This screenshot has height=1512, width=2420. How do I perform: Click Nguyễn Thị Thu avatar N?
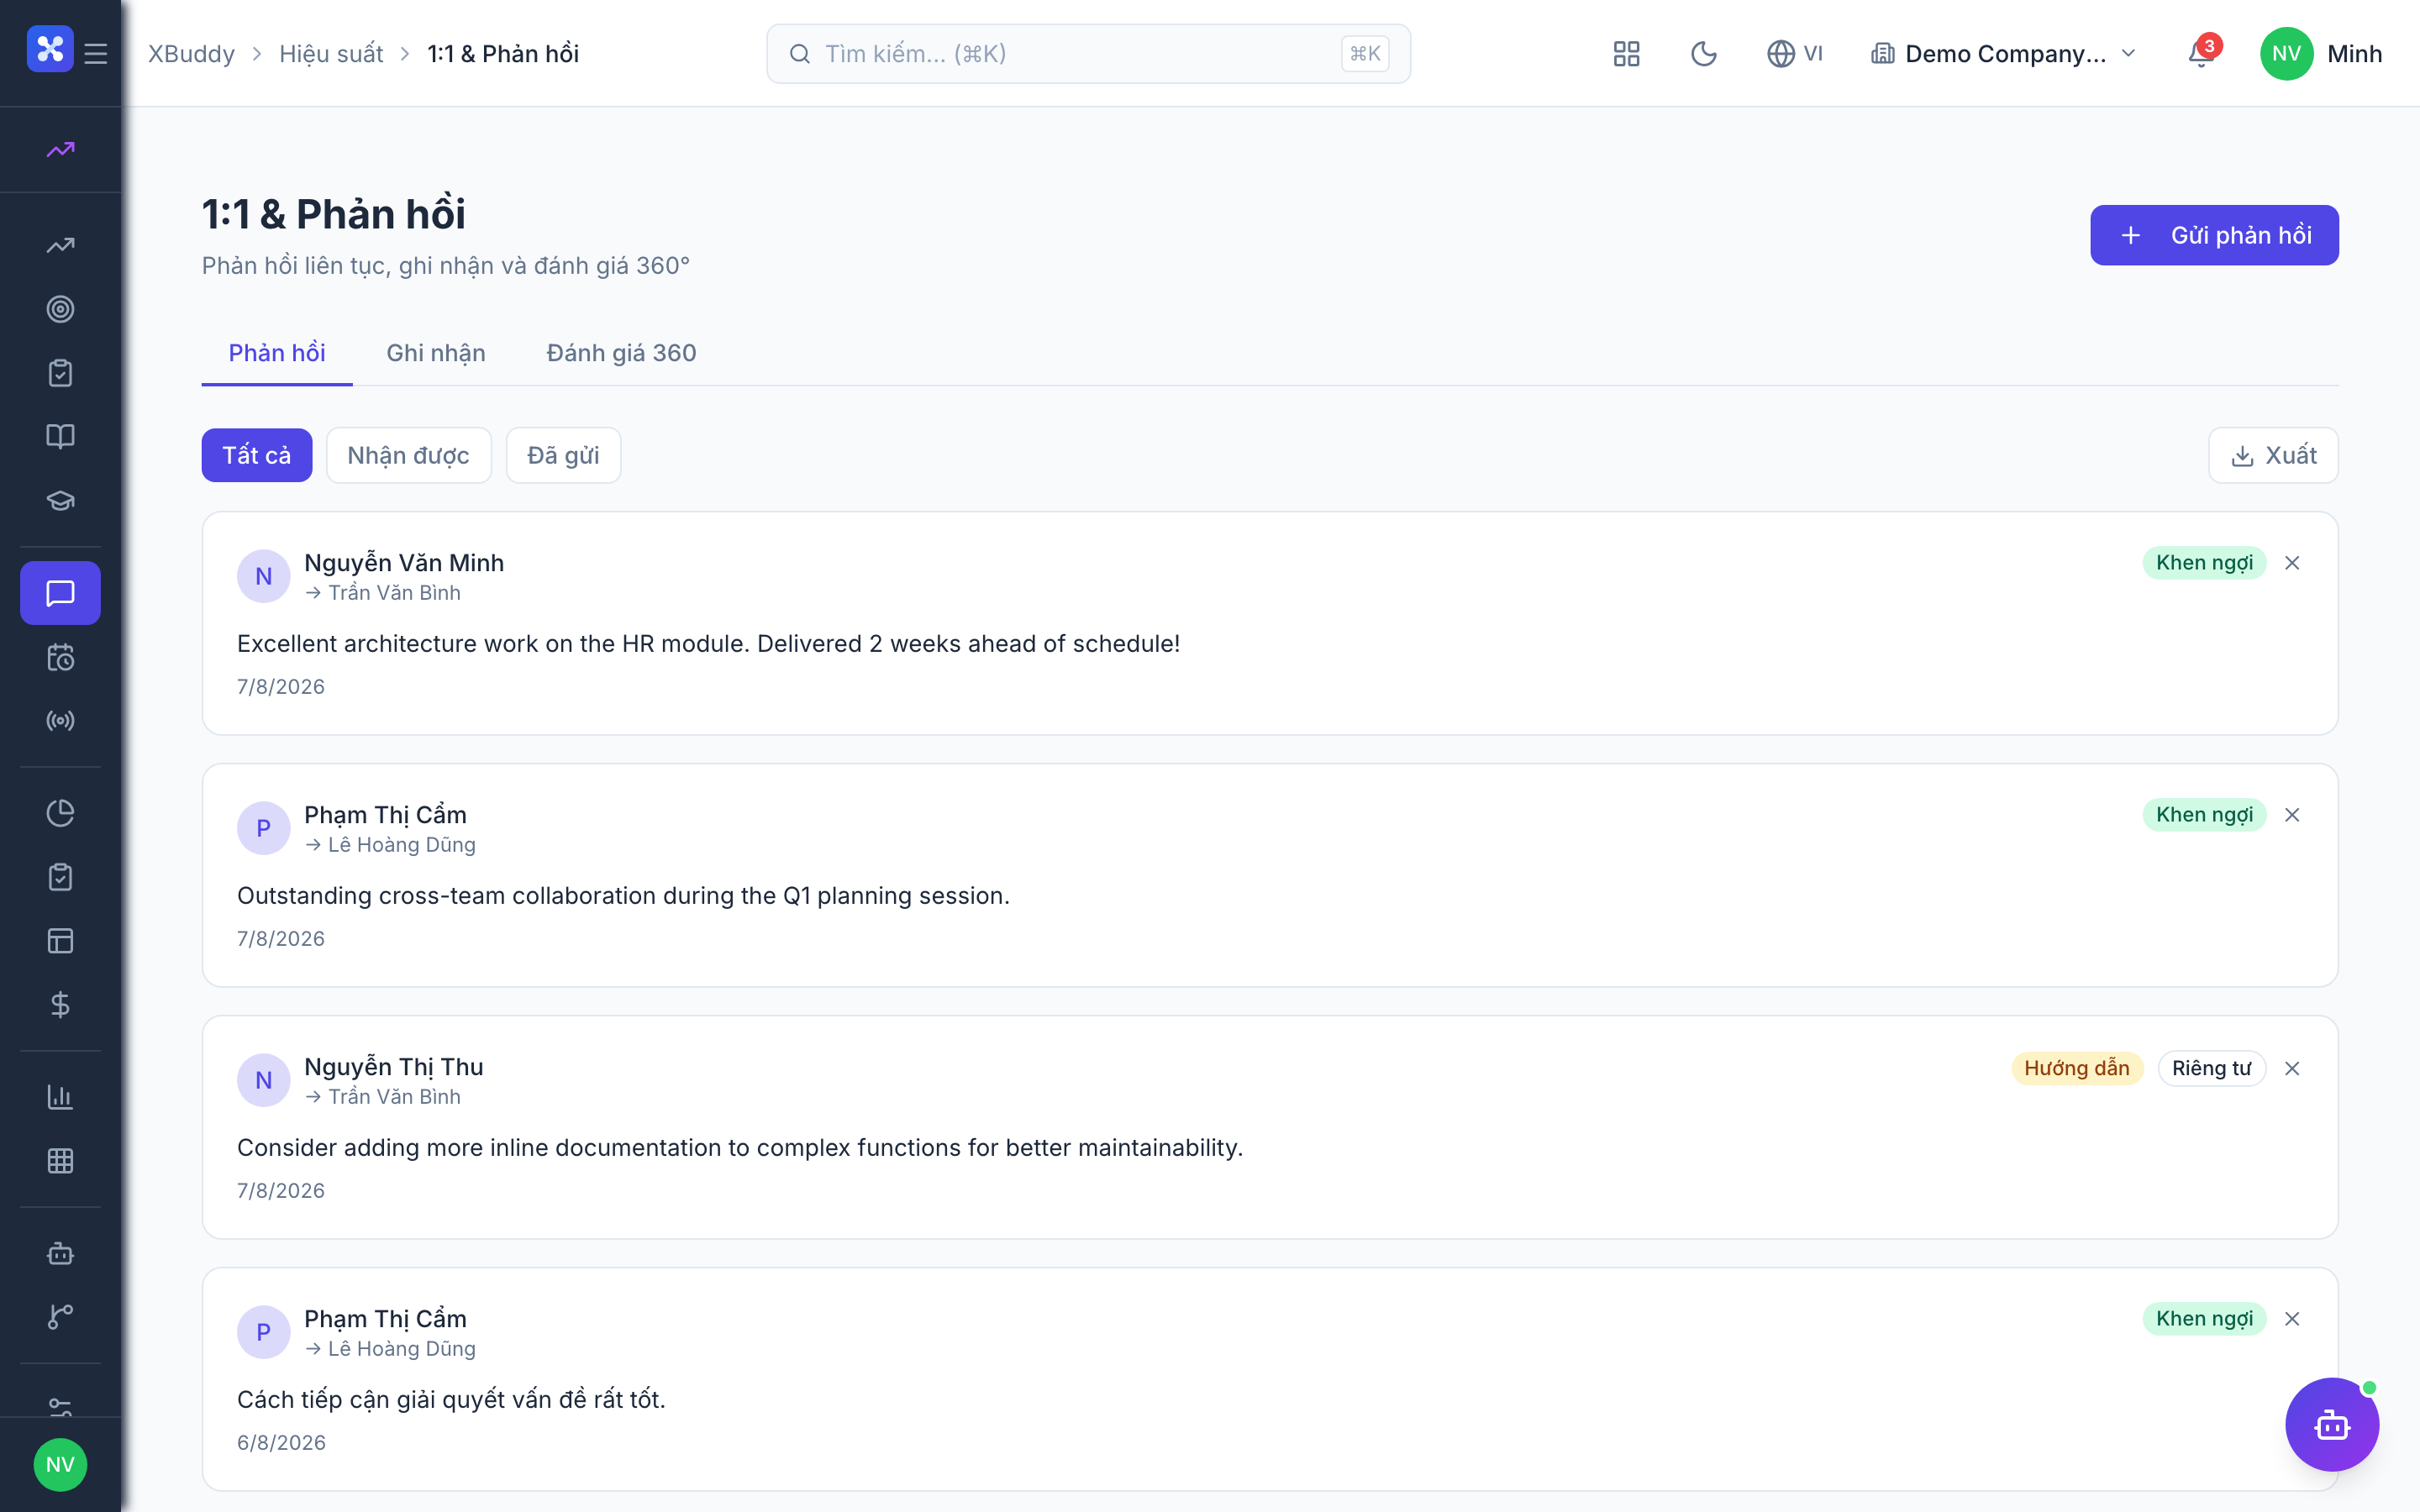pyautogui.click(x=263, y=1080)
